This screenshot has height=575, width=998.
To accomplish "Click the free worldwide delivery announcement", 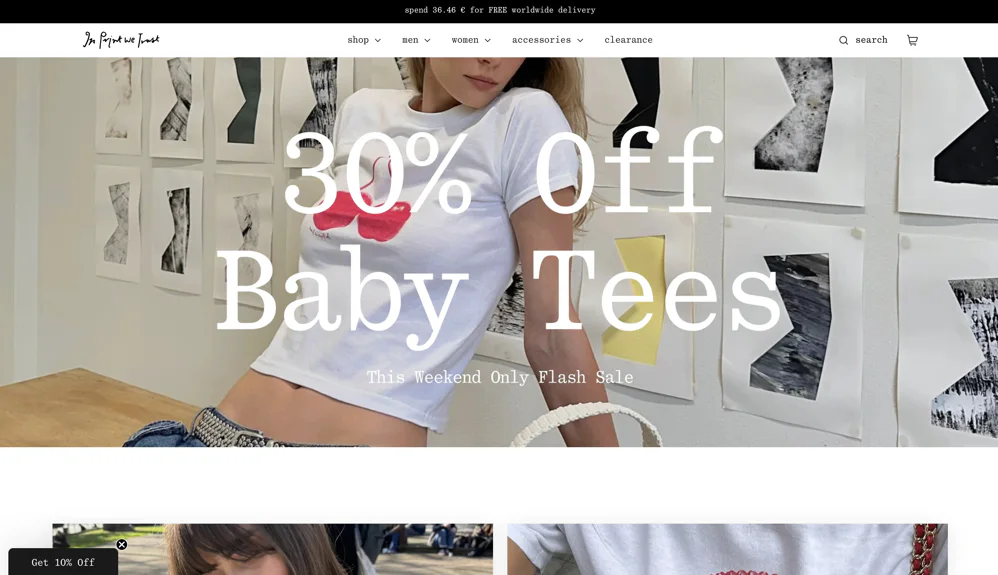I will pyautogui.click(x=500, y=10).
